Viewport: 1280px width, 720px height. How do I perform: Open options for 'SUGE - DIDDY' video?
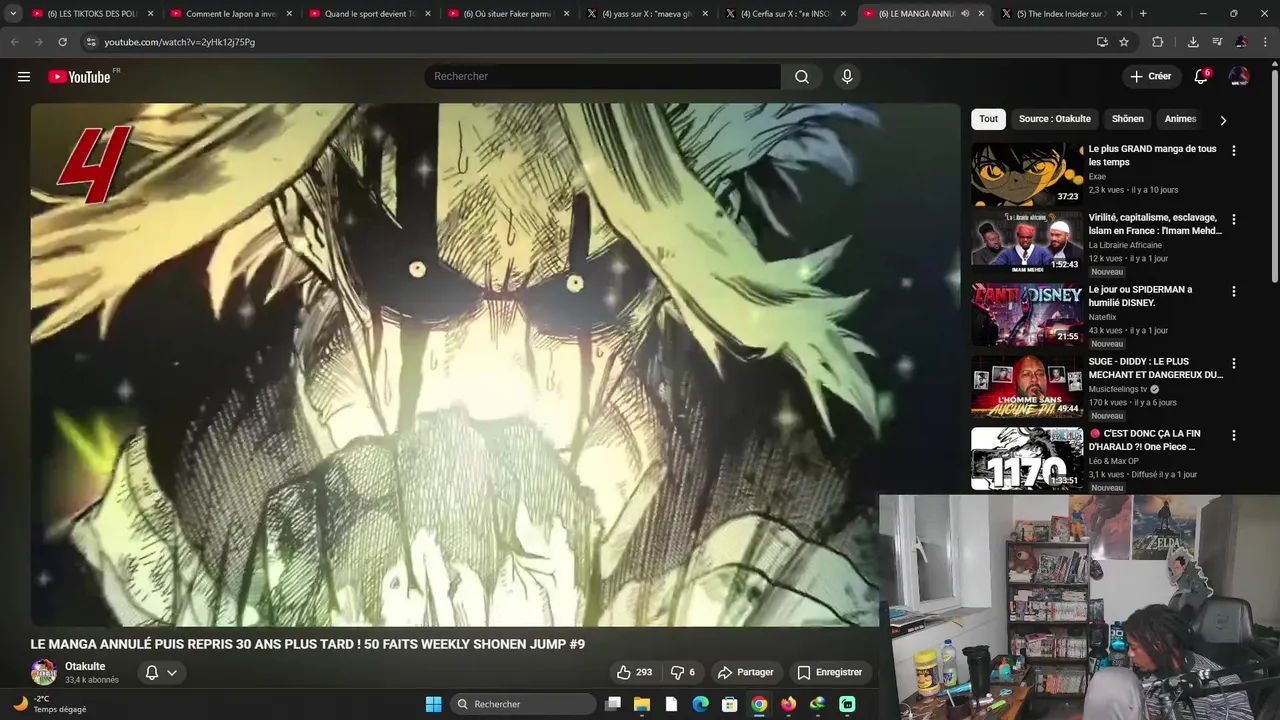(1233, 363)
